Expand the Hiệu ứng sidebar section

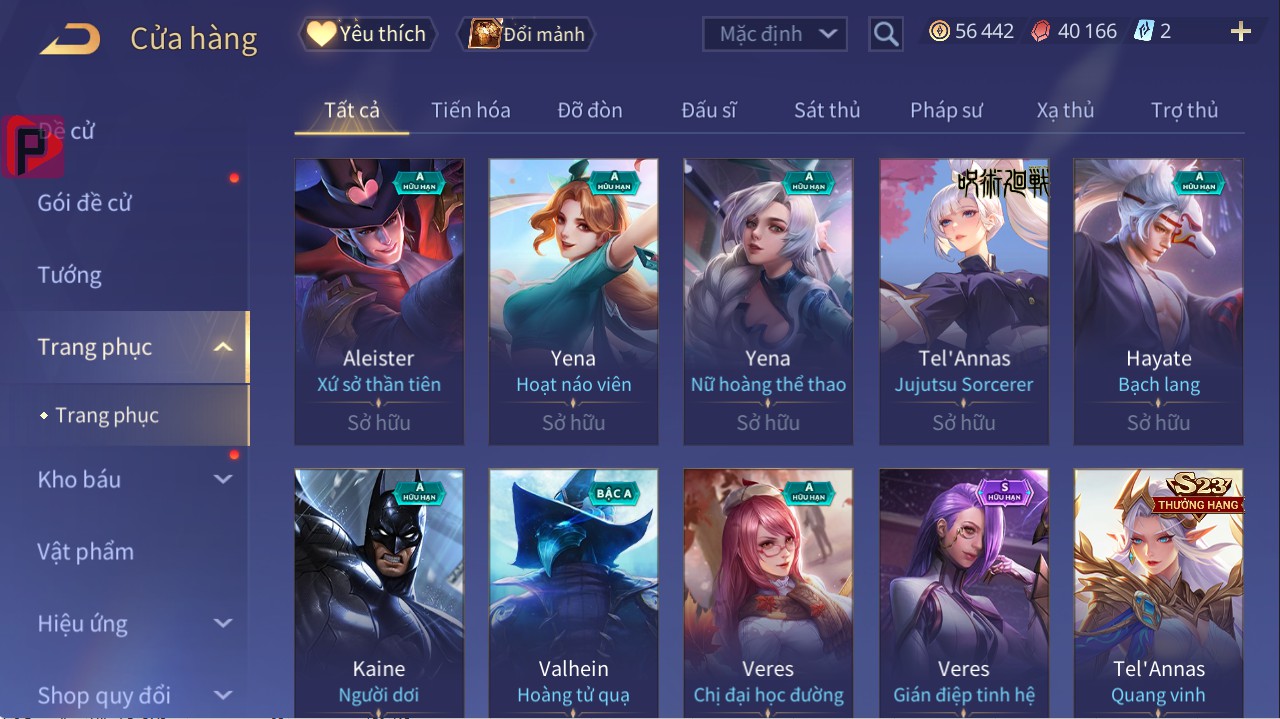pos(223,623)
